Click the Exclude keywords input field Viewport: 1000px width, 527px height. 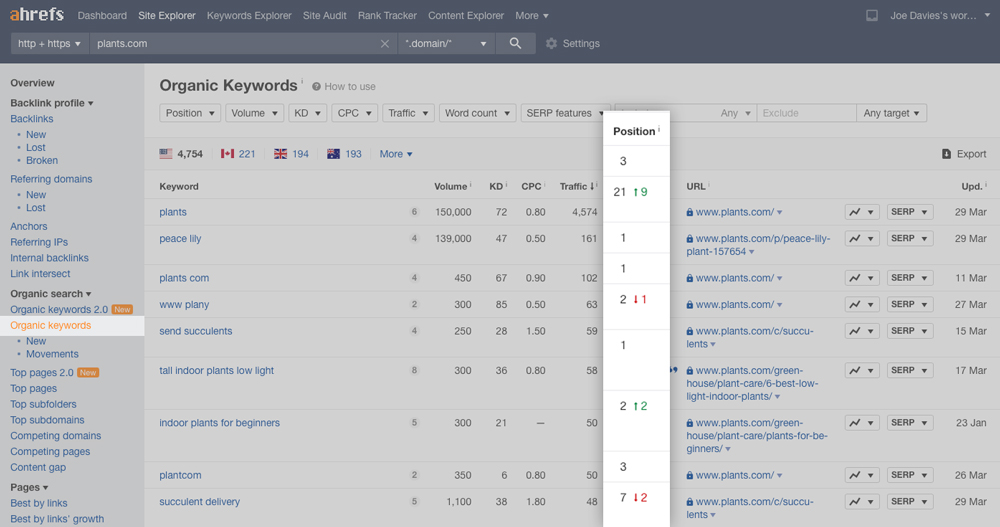806,113
